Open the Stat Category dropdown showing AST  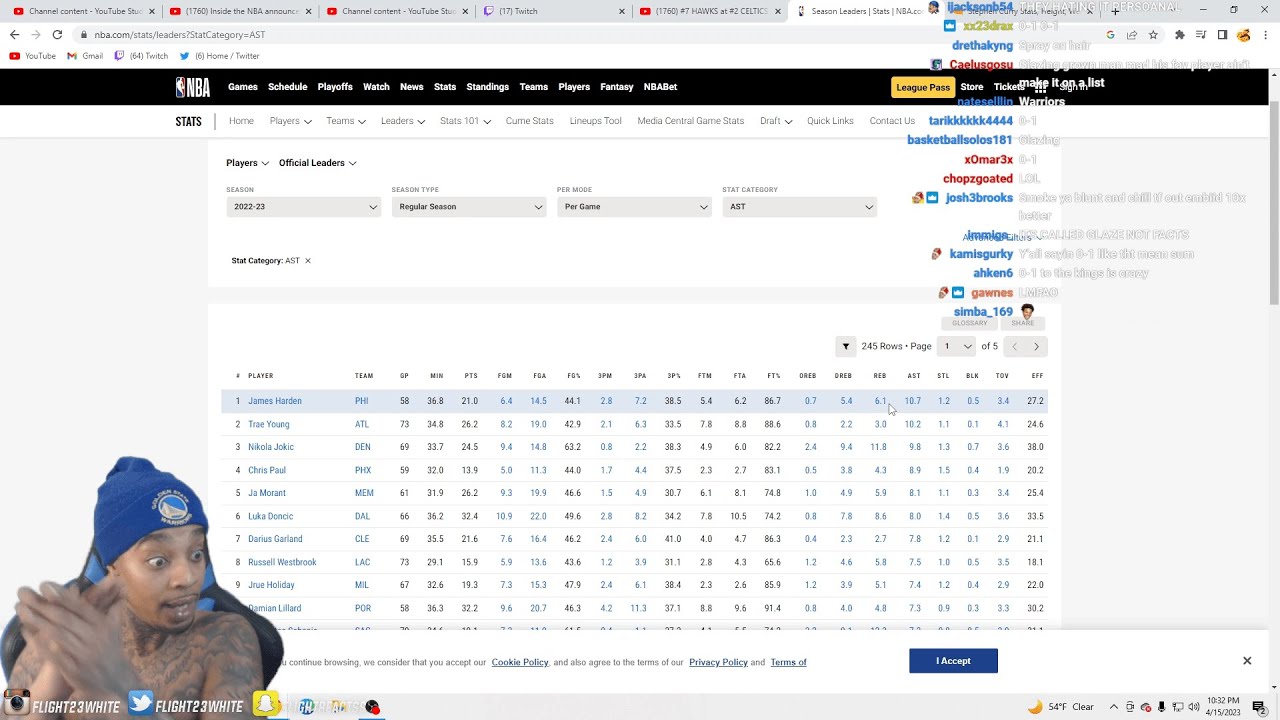pyautogui.click(x=800, y=207)
